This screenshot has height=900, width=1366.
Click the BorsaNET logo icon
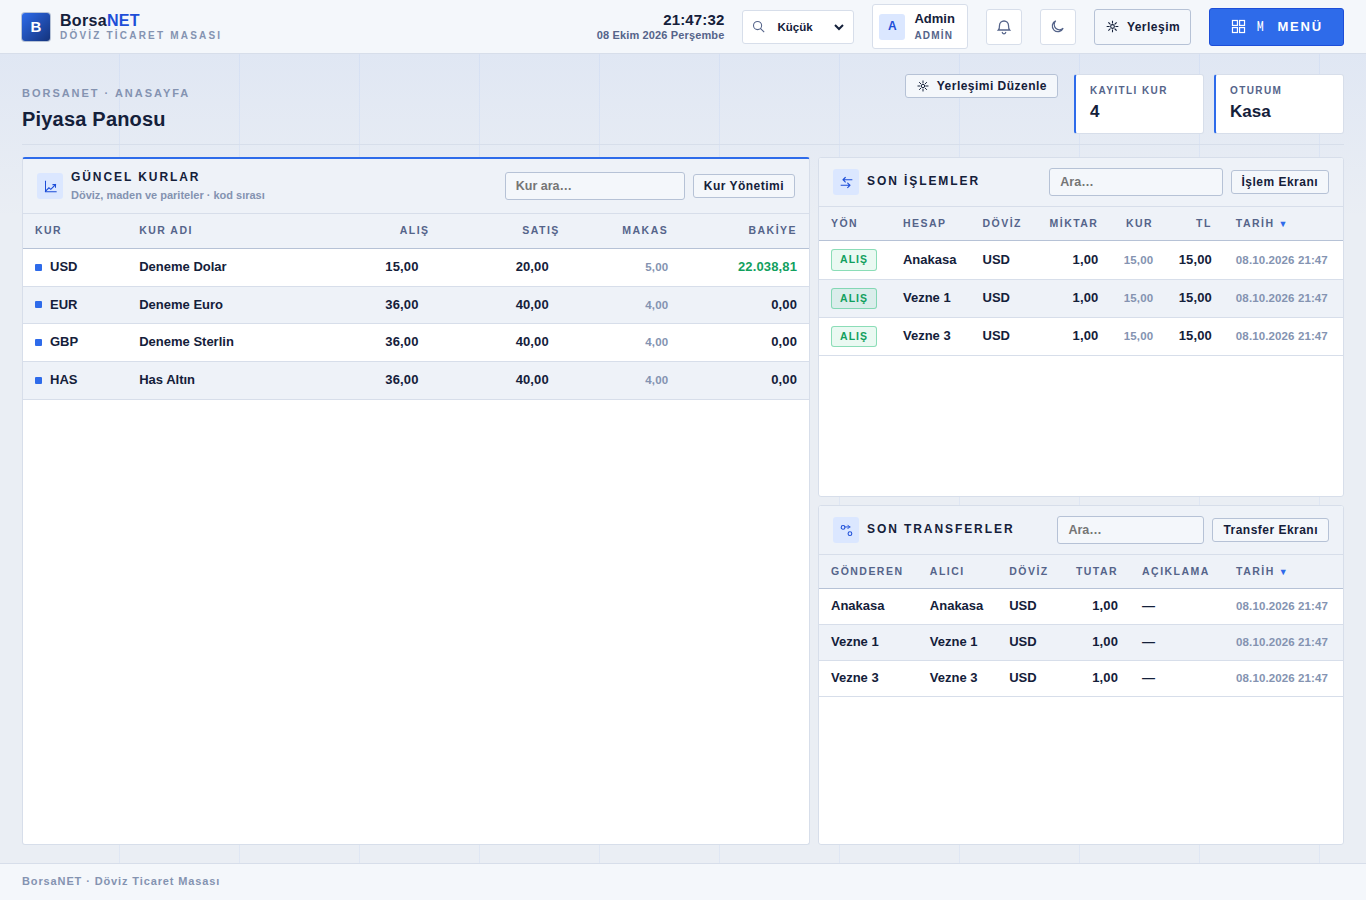(36, 27)
